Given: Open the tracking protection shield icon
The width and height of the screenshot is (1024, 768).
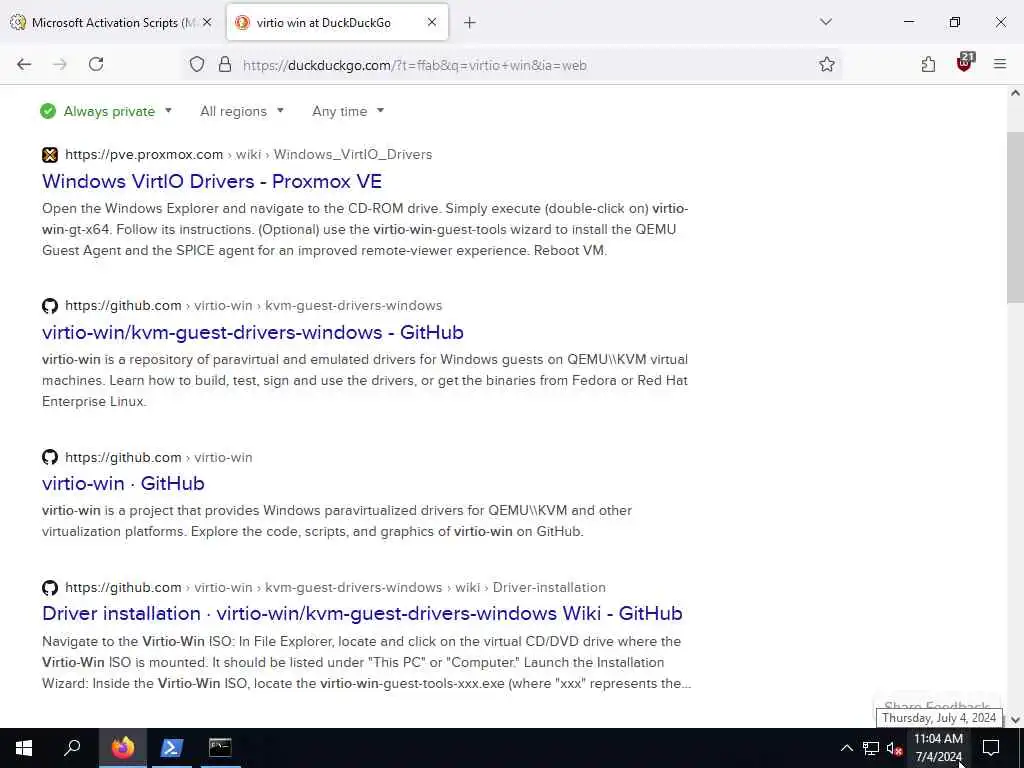Looking at the screenshot, I should (x=197, y=65).
